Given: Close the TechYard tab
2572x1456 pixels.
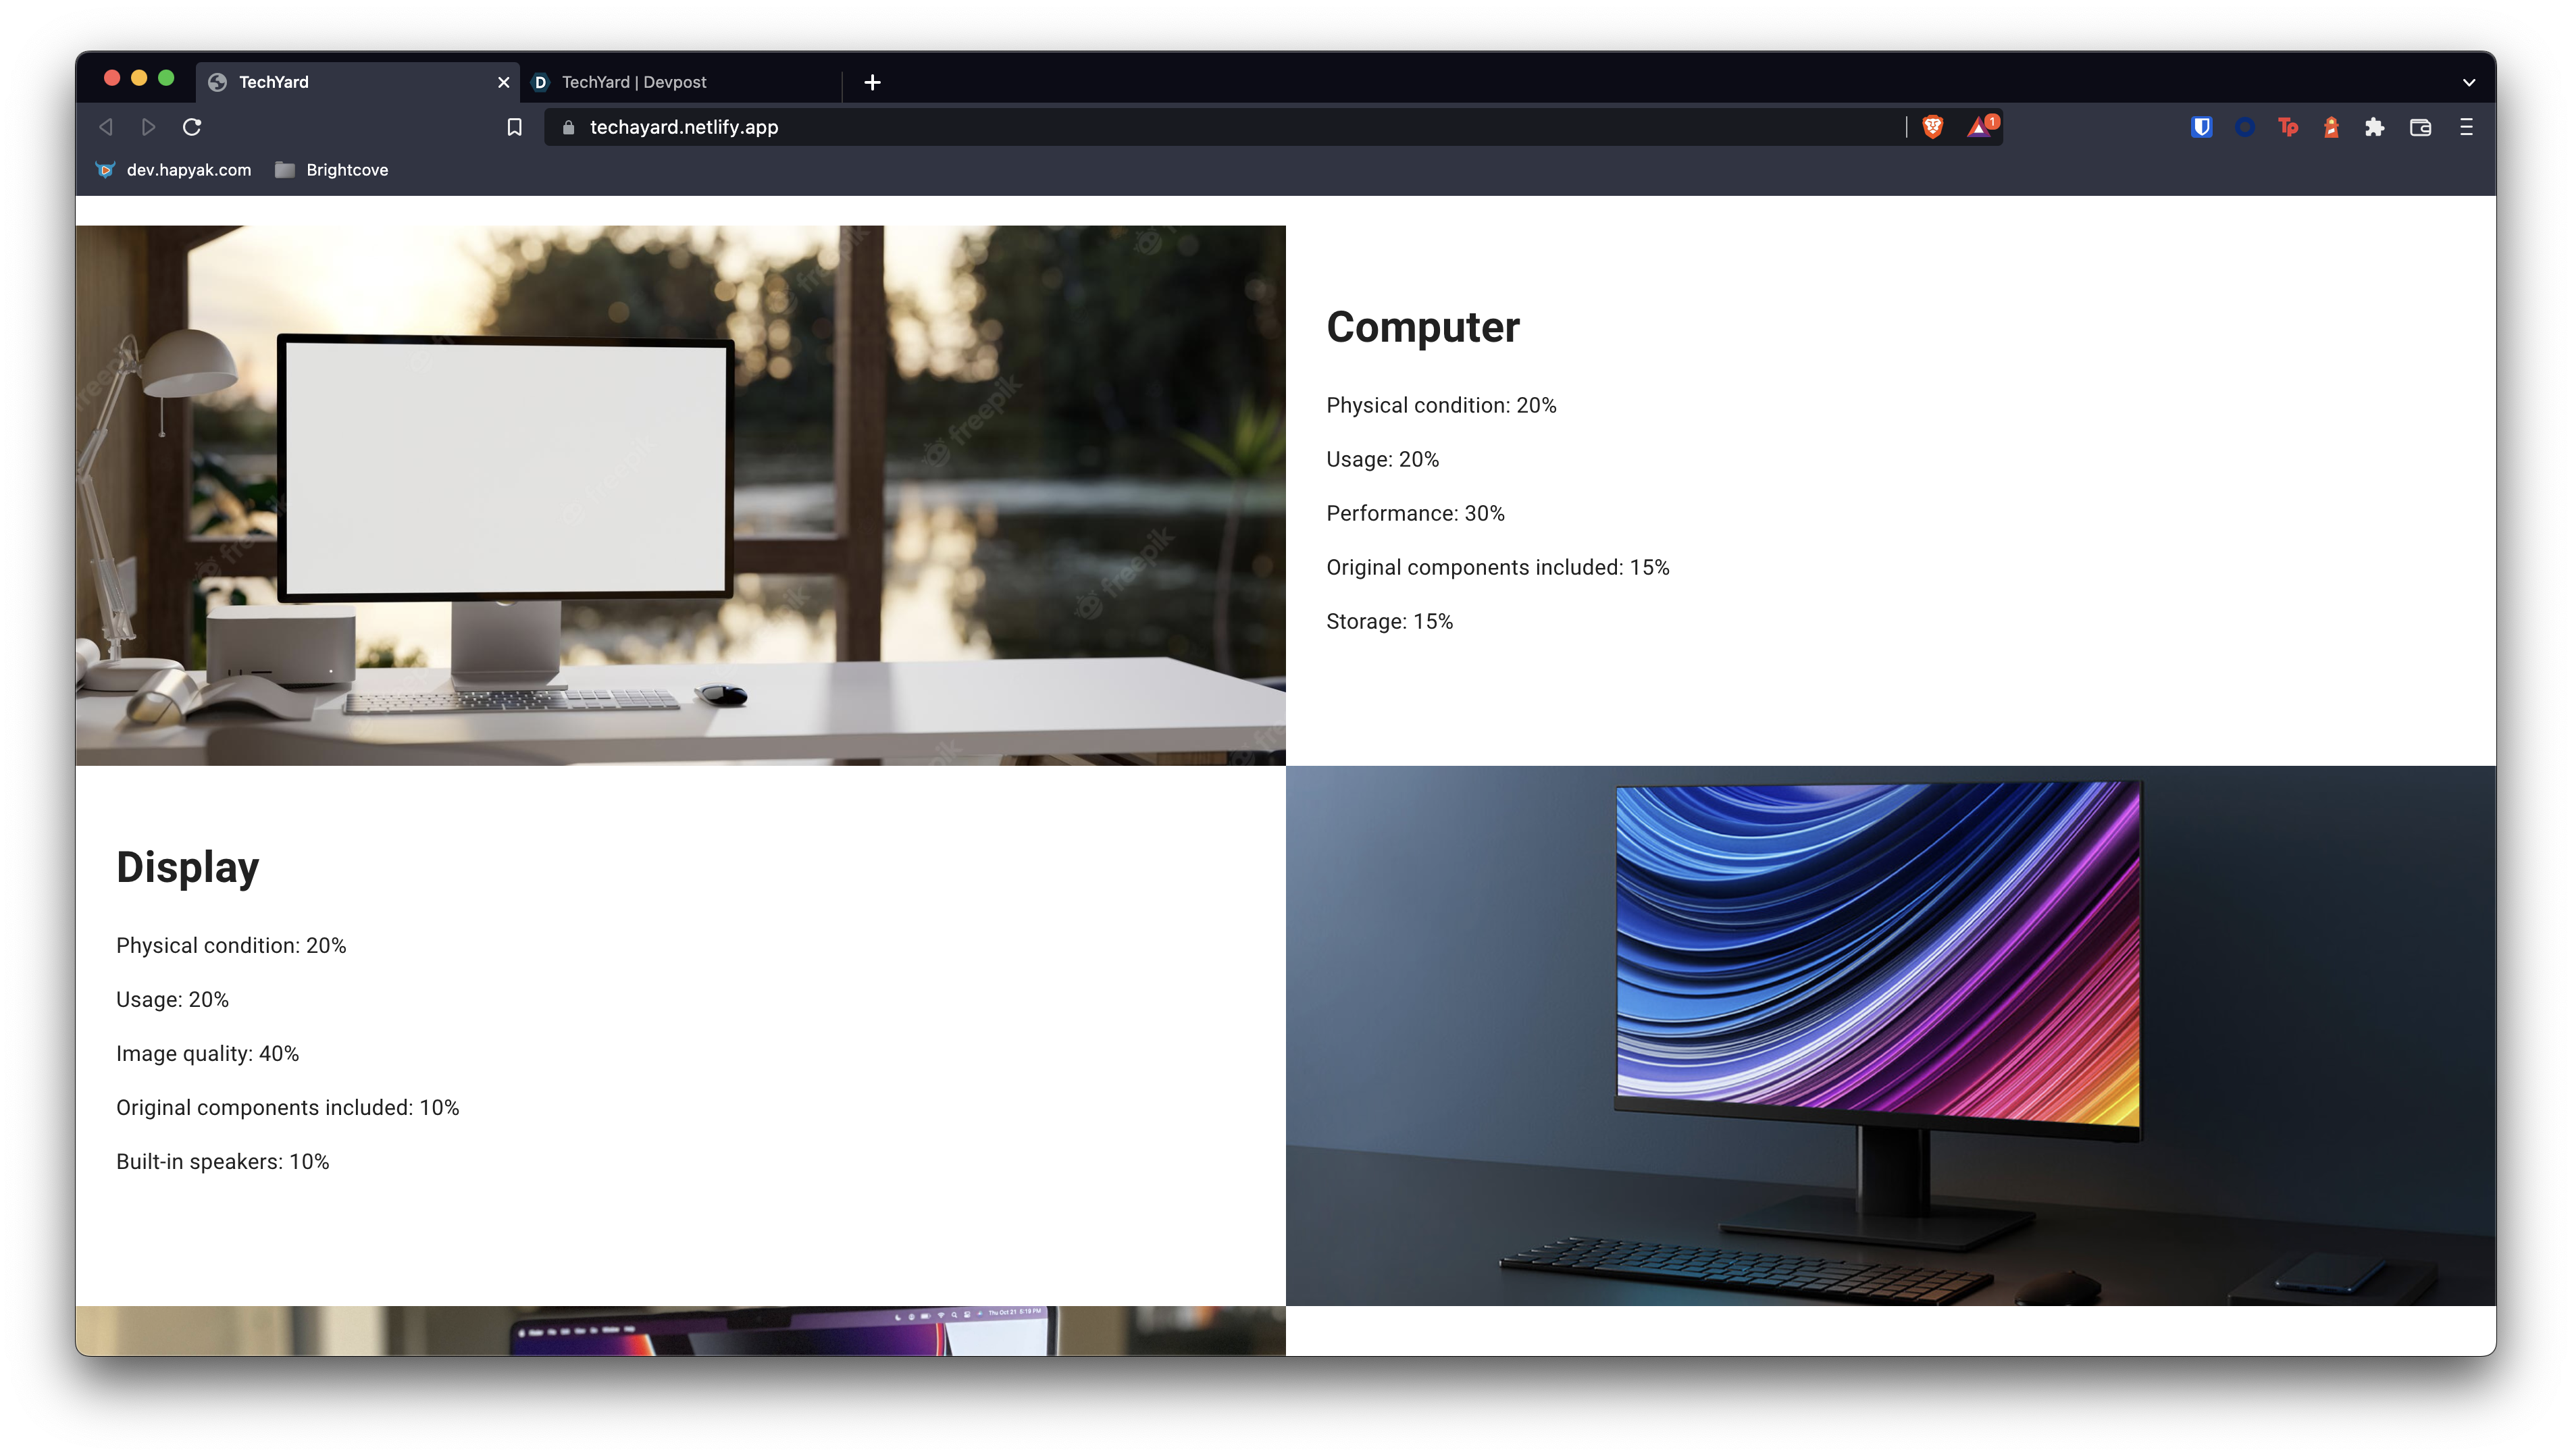Looking at the screenshot, I should point(503,82).
